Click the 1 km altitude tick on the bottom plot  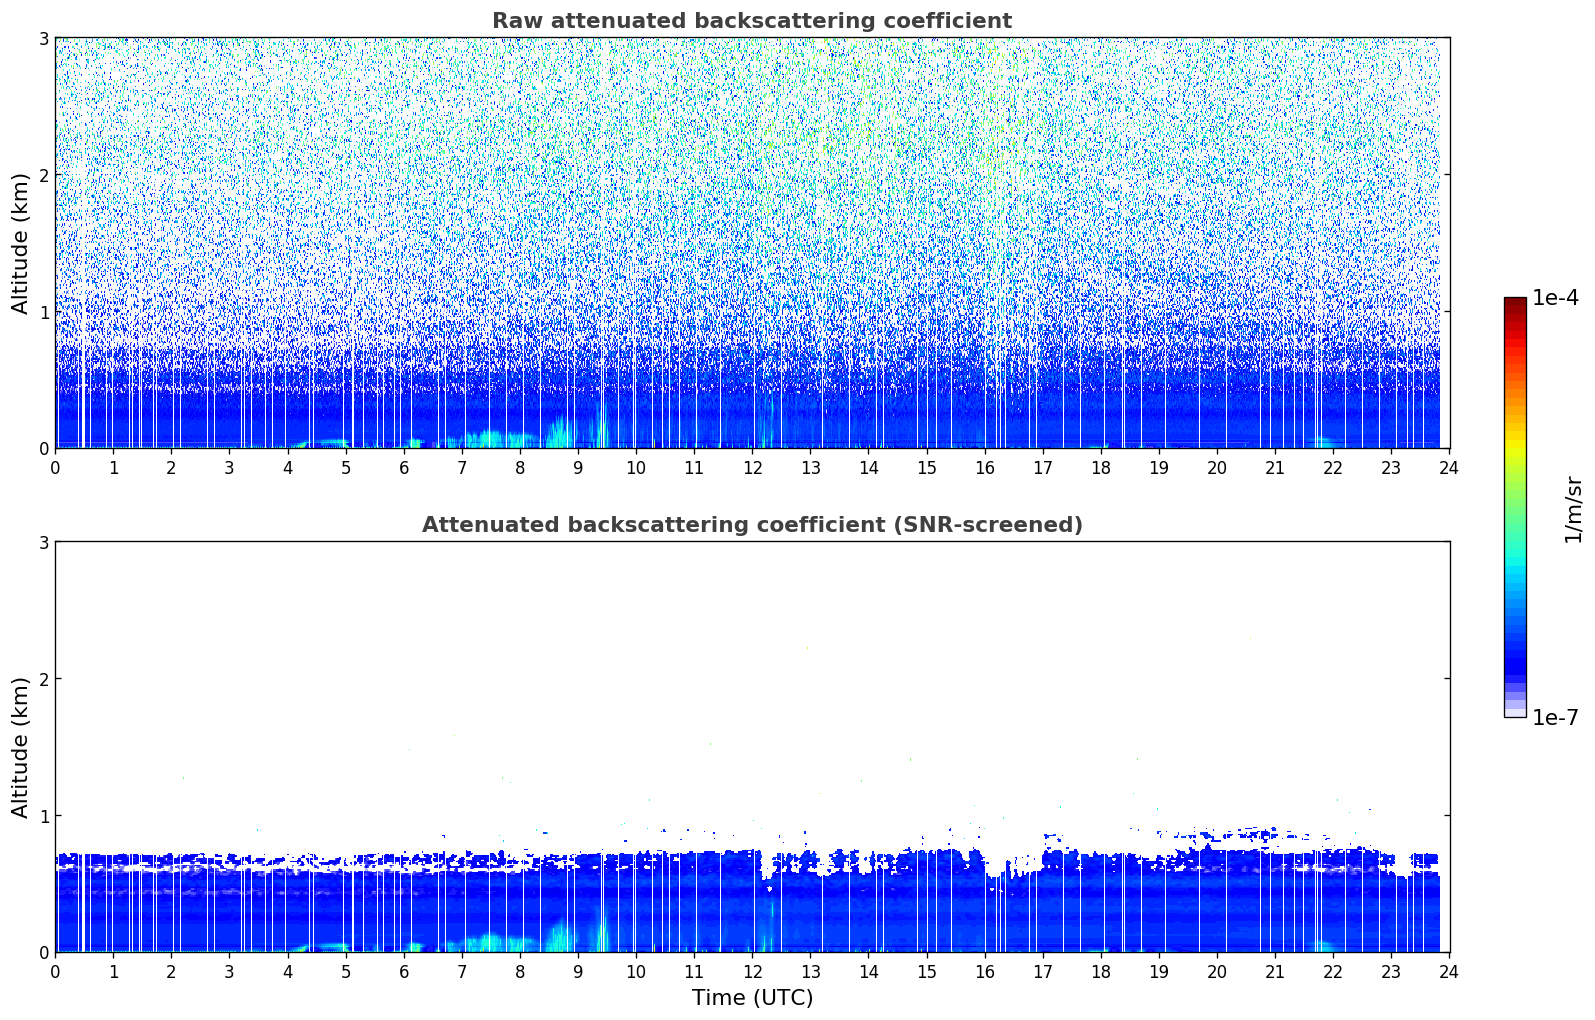(43, 816)
